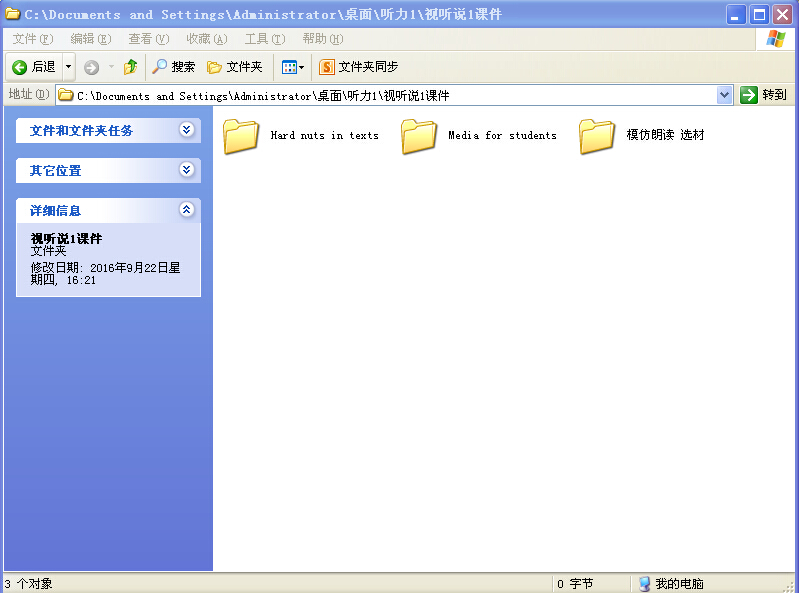Click the window resize grip corner
Screen dimensions: 799x593
pos(789,586)
